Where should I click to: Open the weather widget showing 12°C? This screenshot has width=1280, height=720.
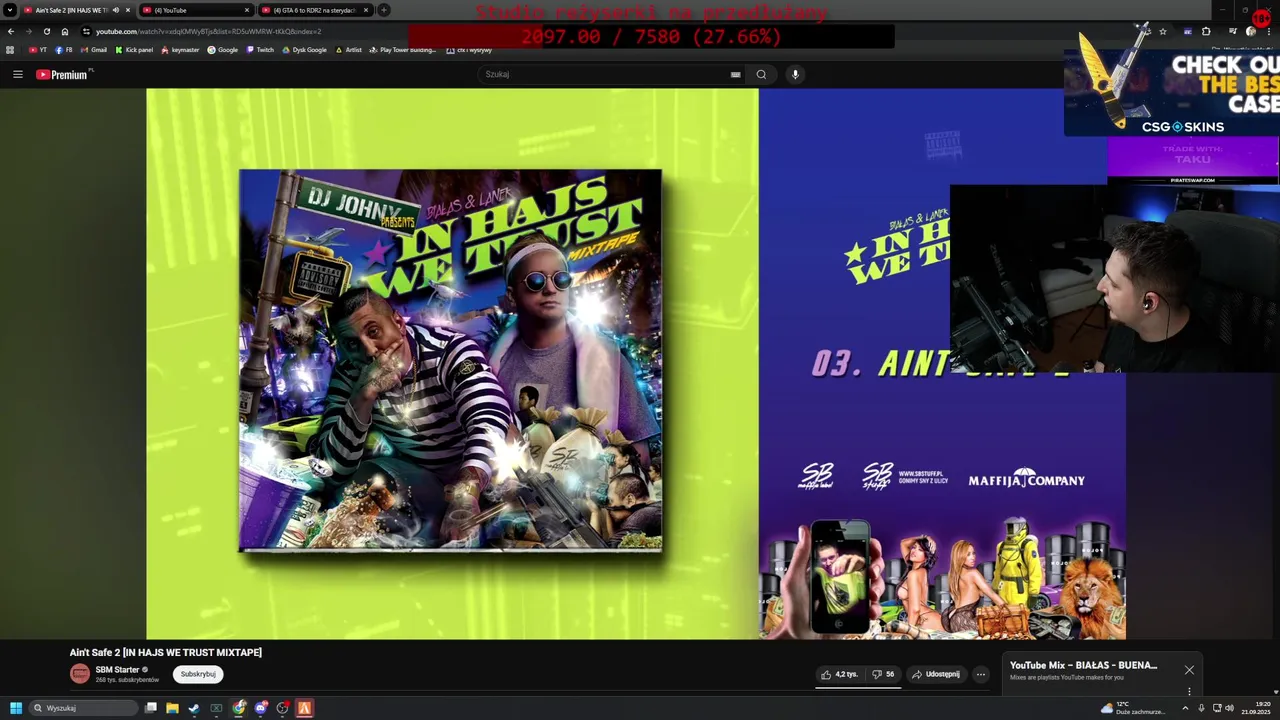1133,708
